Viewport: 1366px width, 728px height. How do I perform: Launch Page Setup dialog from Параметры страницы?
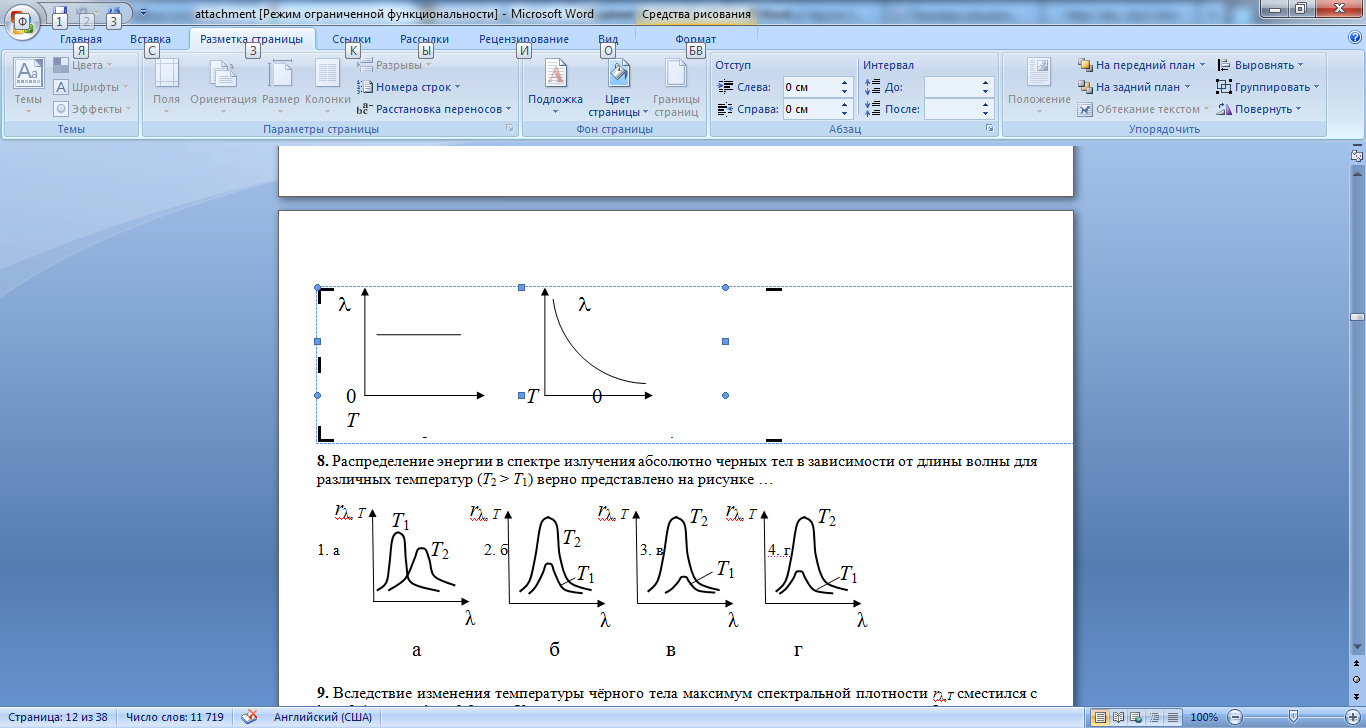click(510, 129)
